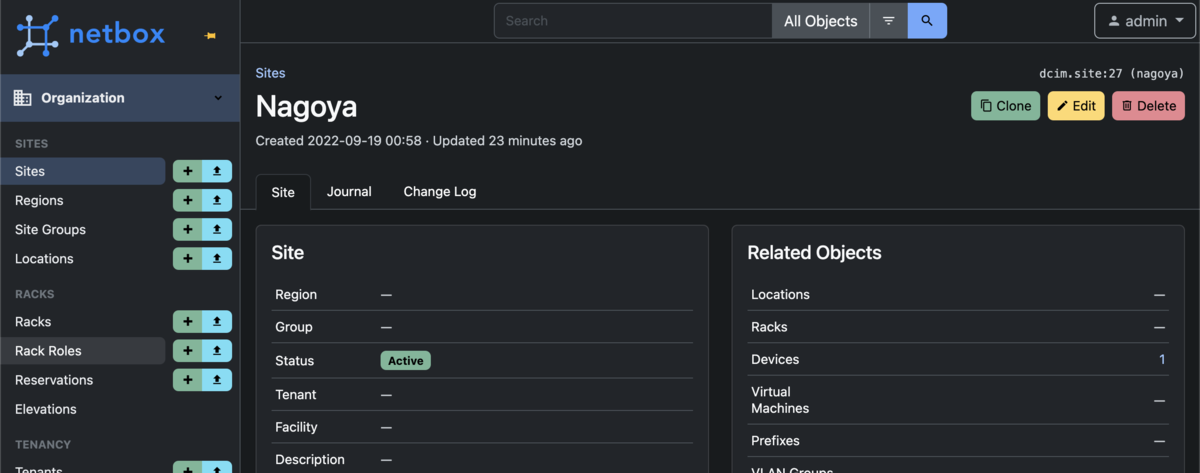
Task: Click the yellow Edit button
Action: tap(1076, 106)
